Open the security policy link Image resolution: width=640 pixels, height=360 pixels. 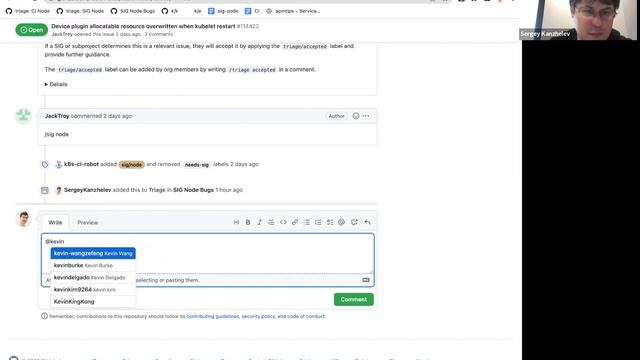coord(258,316)
